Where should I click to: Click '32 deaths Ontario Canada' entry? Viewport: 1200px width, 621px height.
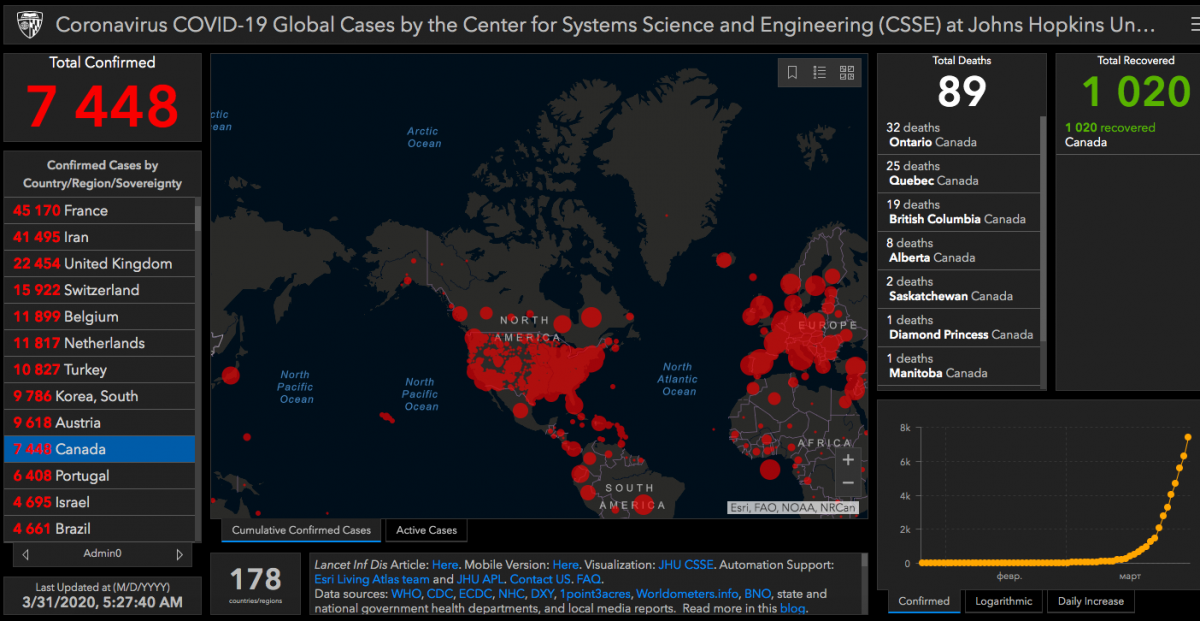[x=959, y=135]
